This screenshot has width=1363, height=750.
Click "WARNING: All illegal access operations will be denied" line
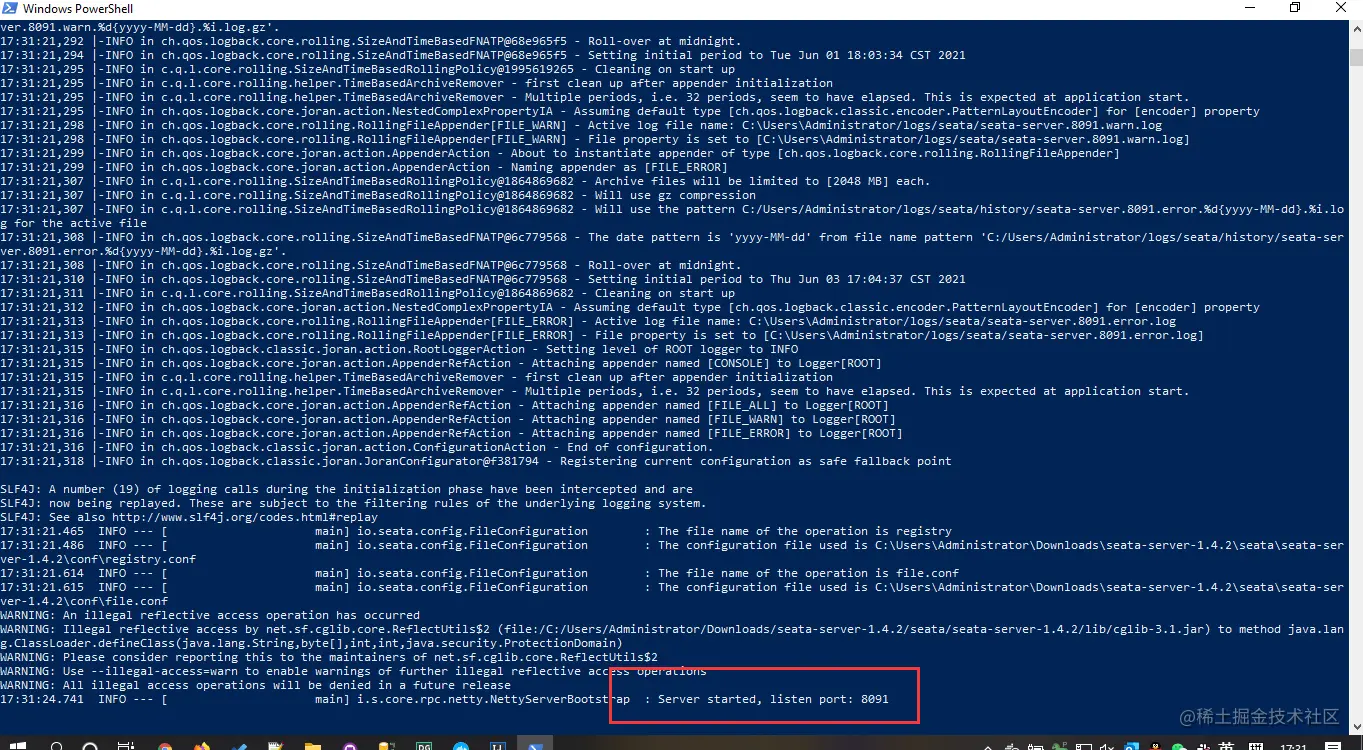click(256, 685)
